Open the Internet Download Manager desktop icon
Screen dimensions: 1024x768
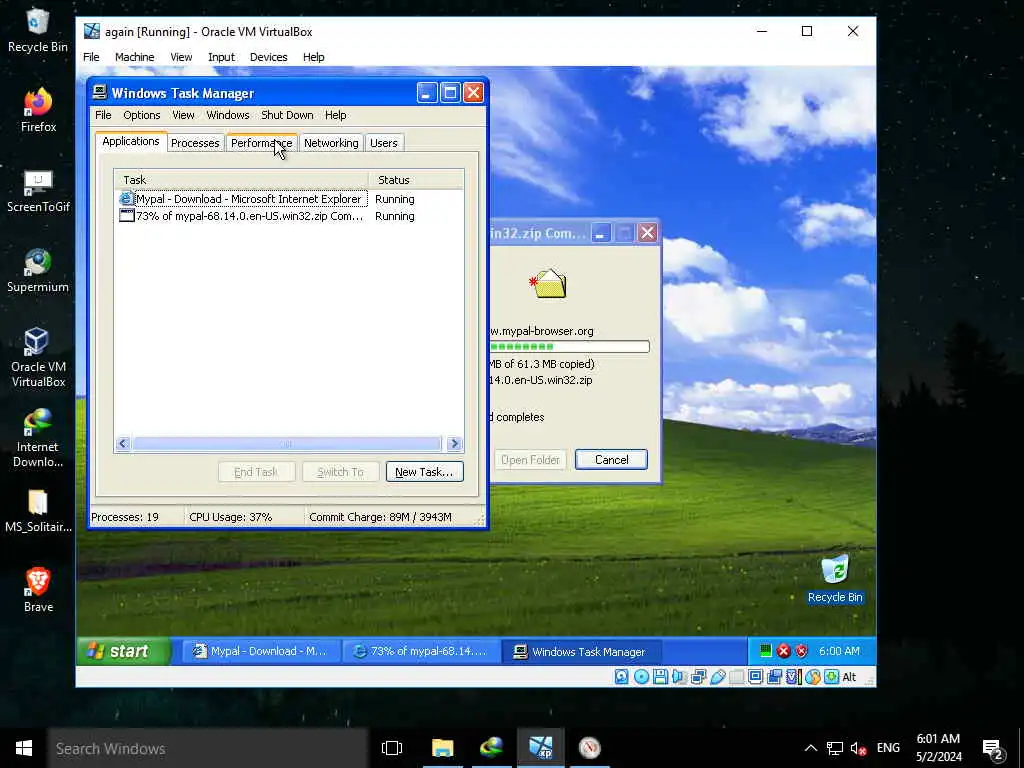click(38, 438)
